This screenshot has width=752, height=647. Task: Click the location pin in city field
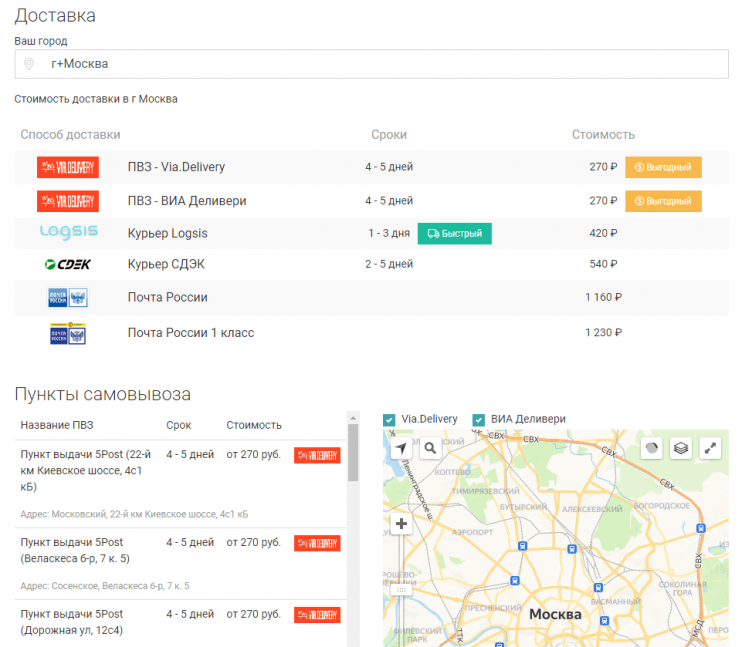point(29,64)
